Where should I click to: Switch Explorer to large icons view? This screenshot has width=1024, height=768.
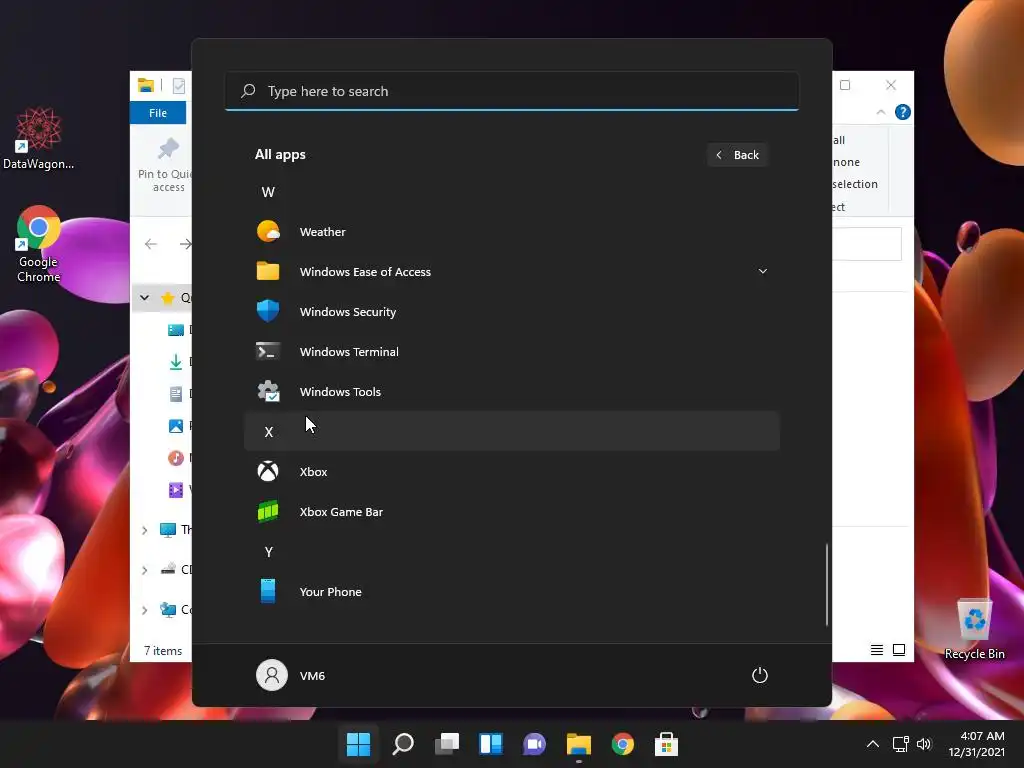[899, 650]
